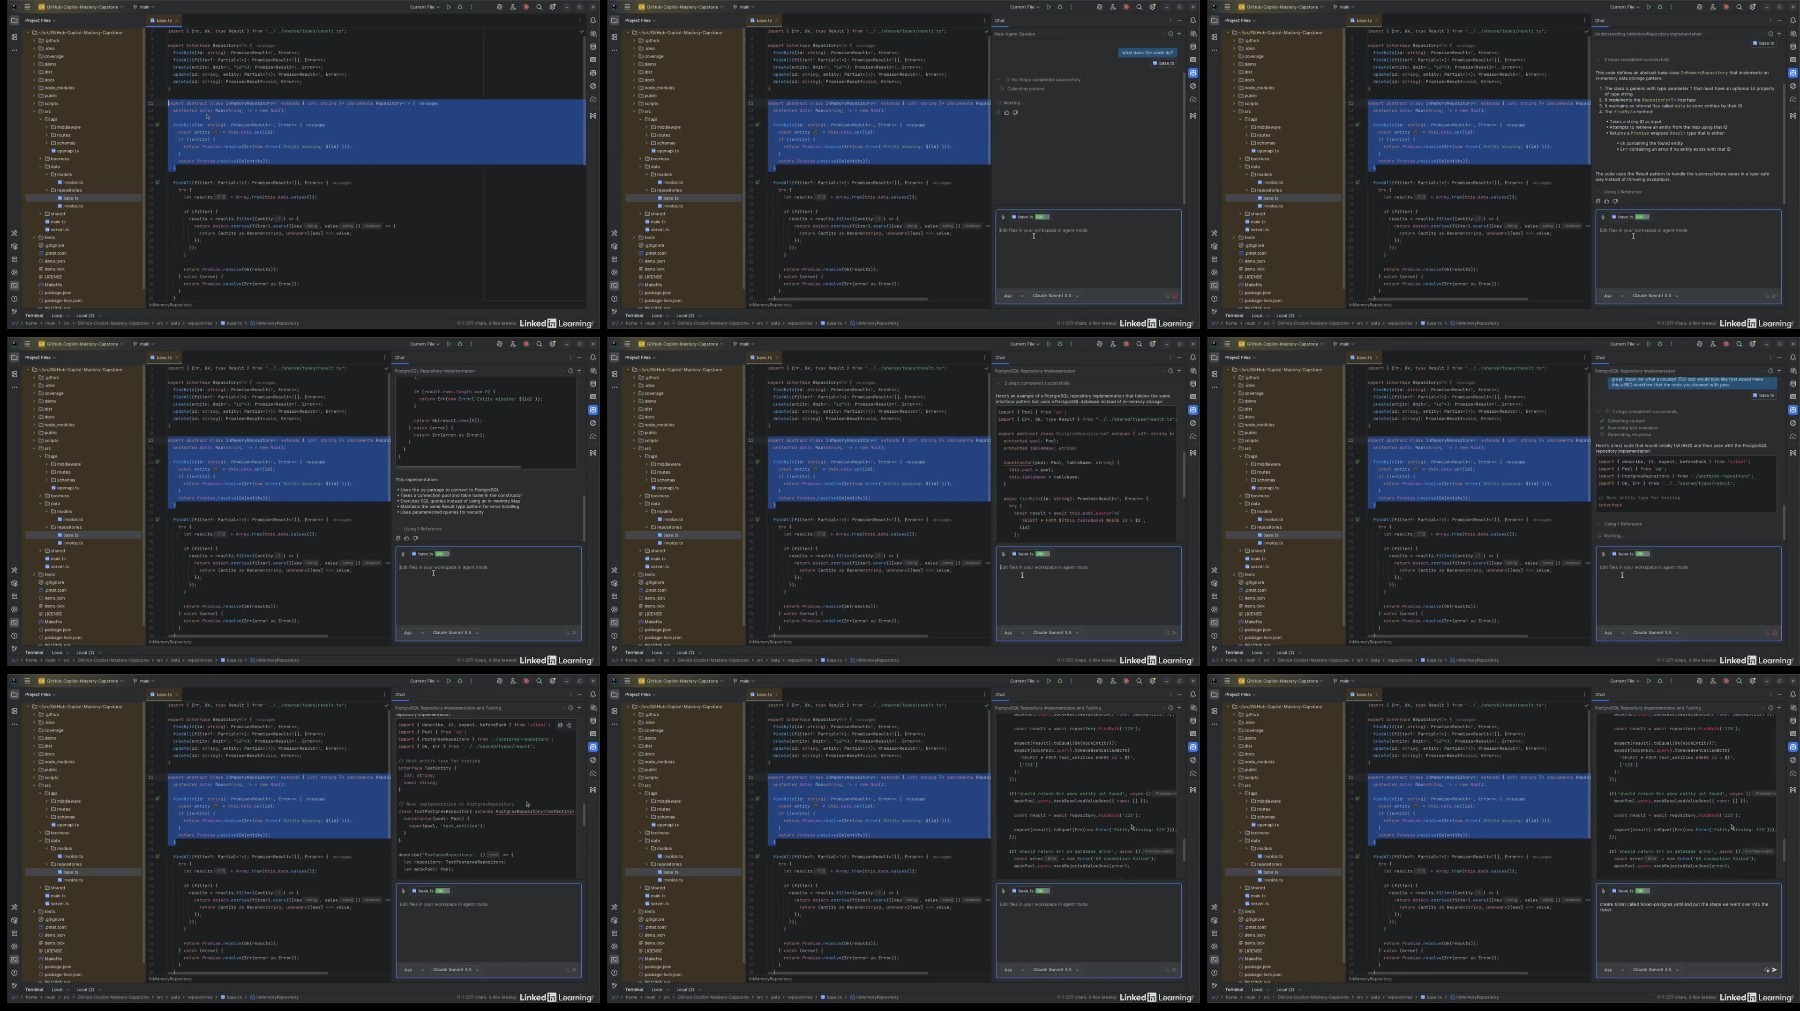Open Ask dropdown below 'Create ticket called' input
The height and width of the screenshot is (1011, 1800).
pos(1614,969)
